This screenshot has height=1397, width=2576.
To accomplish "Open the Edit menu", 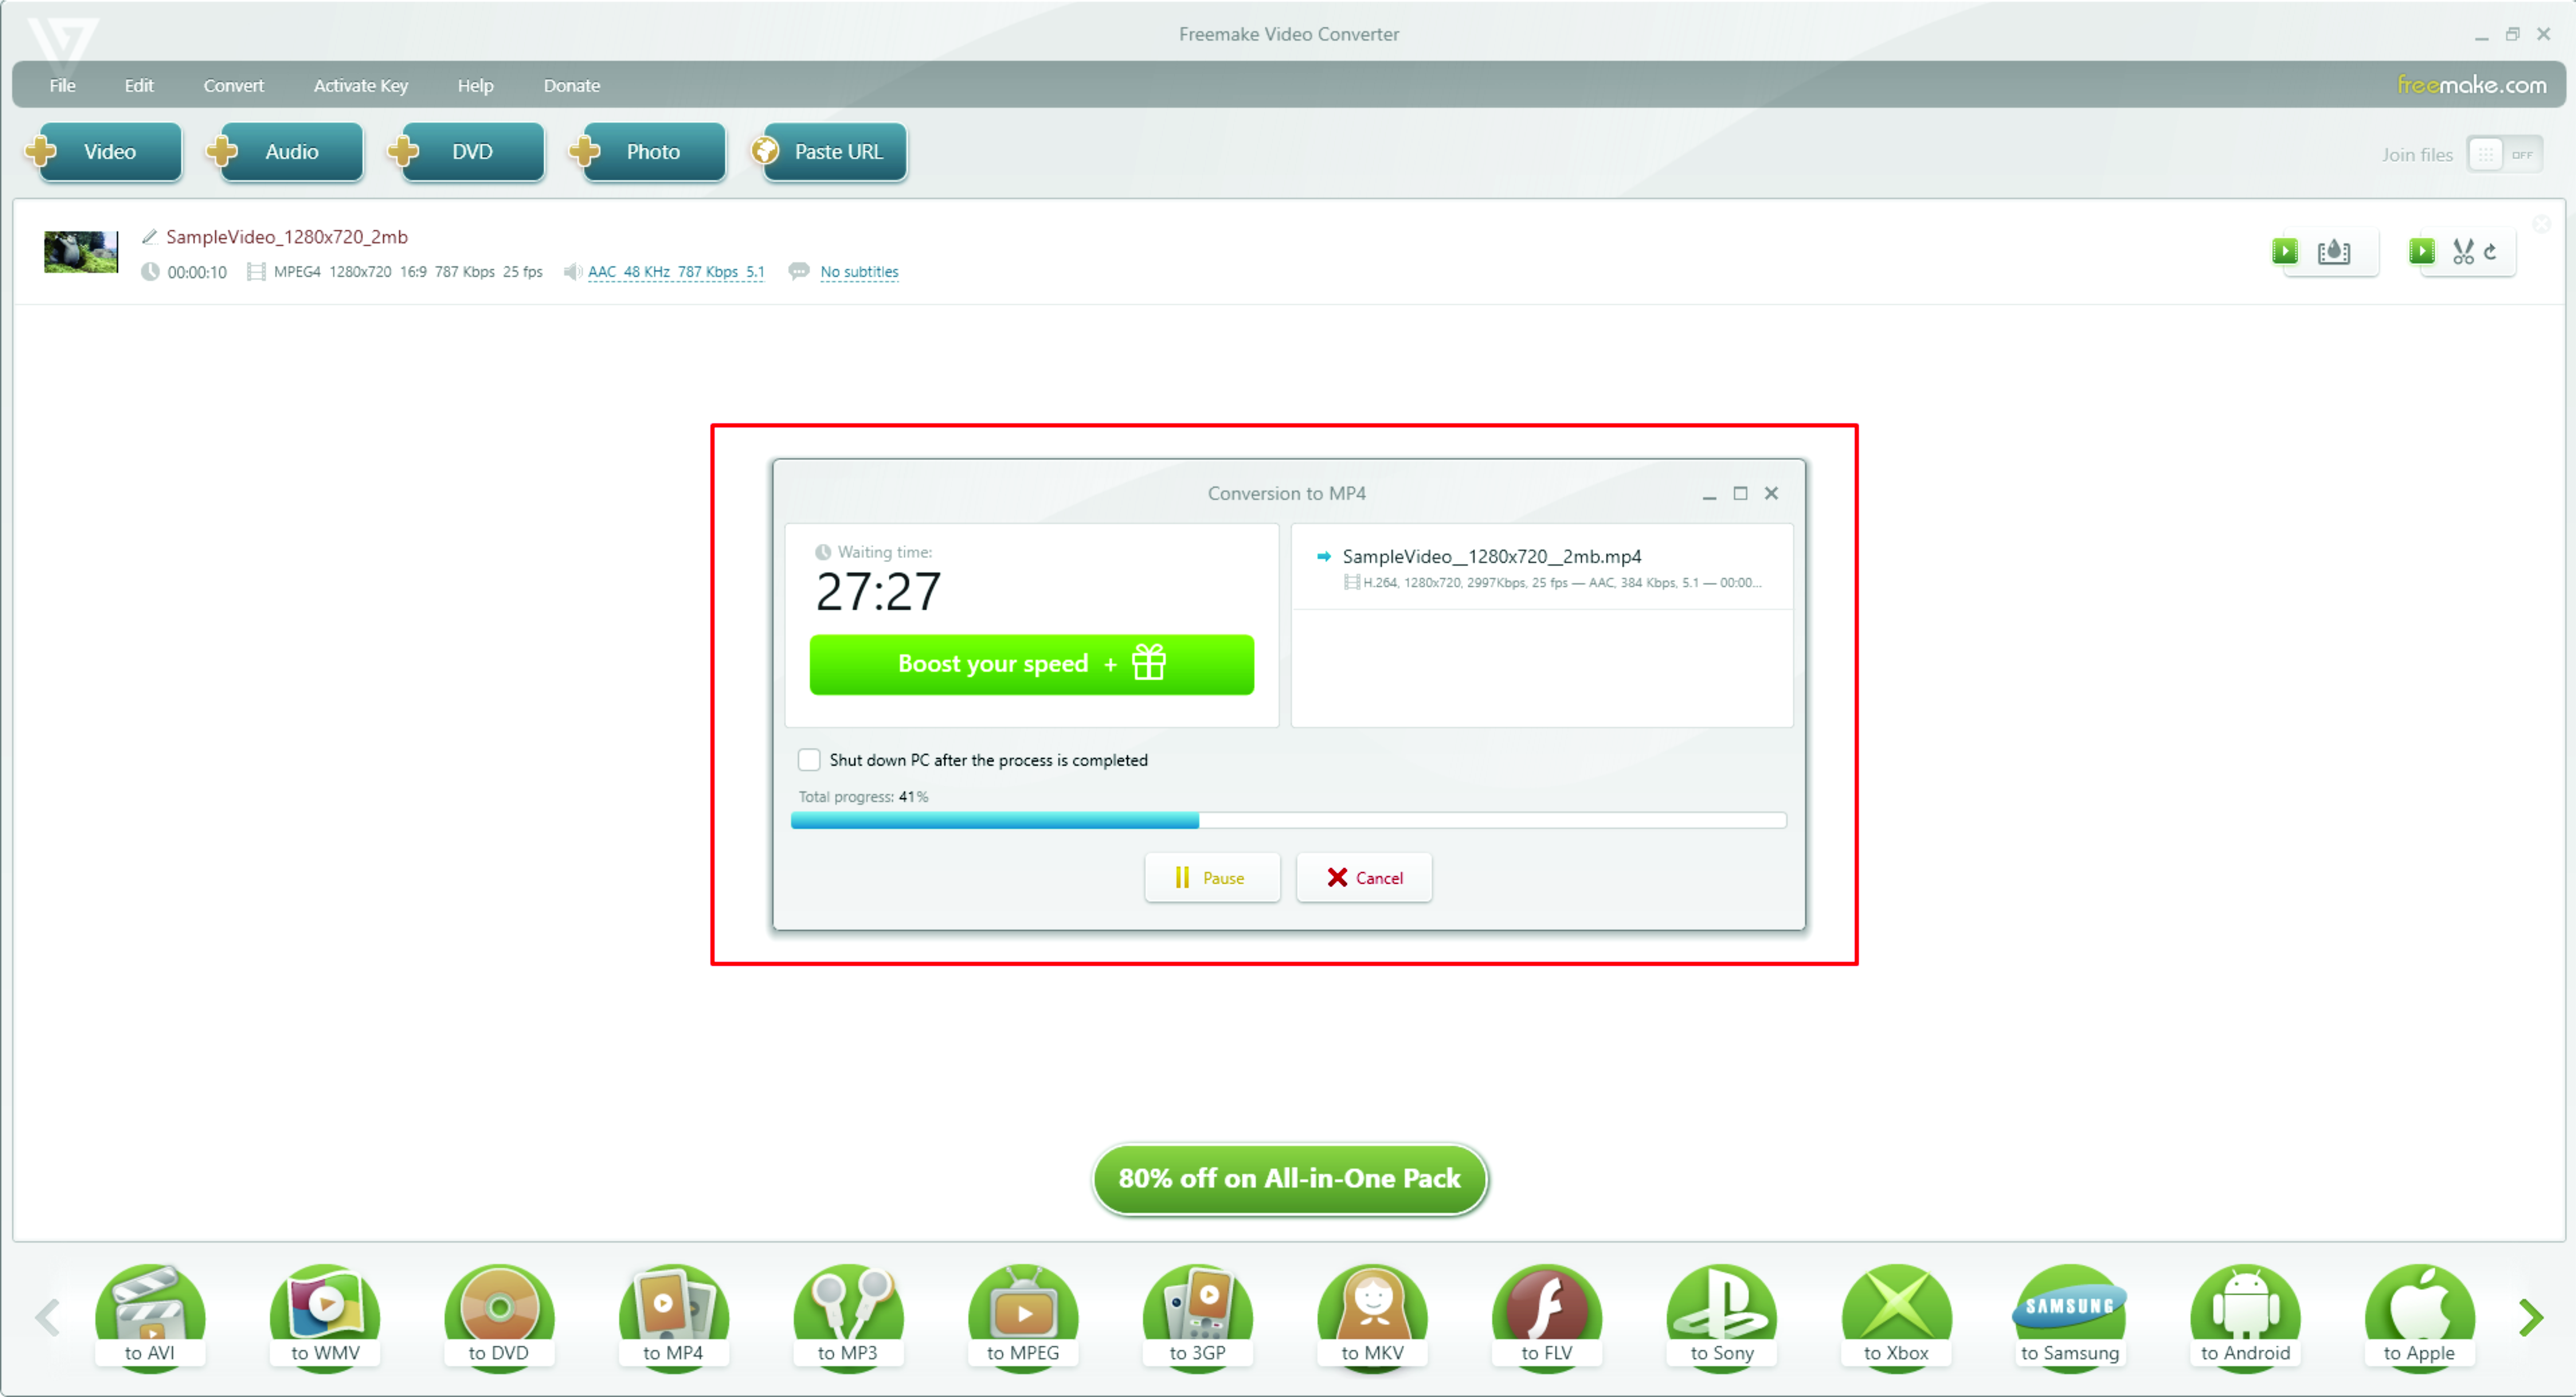I will click(139, 86).
